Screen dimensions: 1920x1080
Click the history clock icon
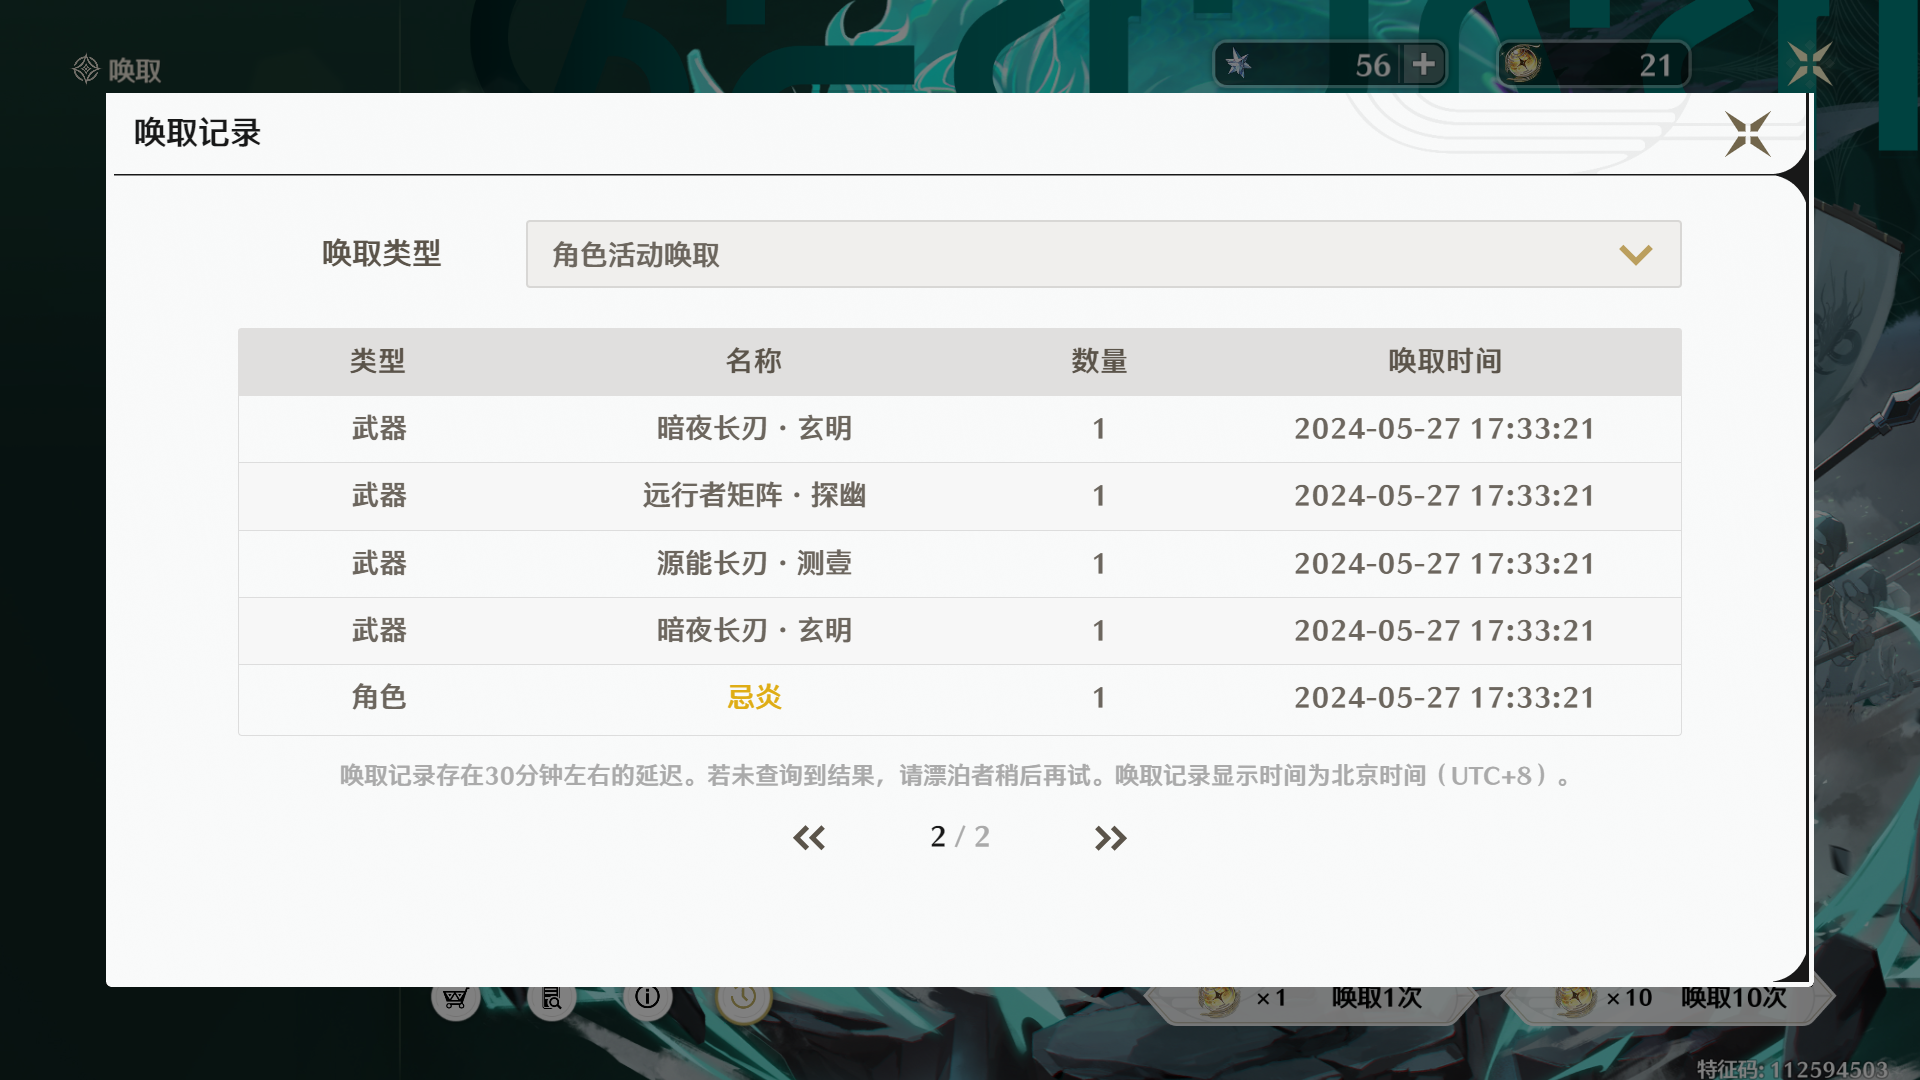(743, 998)
